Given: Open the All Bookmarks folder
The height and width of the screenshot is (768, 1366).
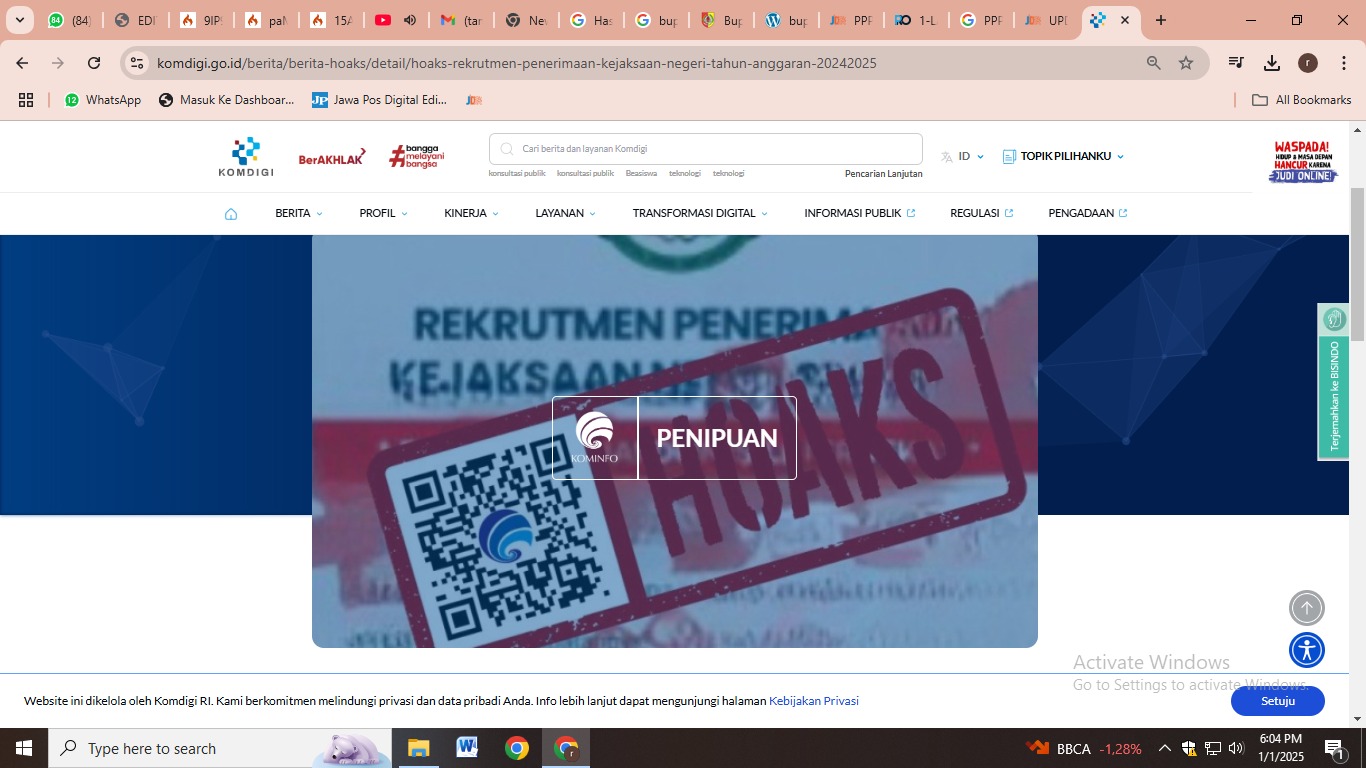Looking at the screenshot, I should [x=1302, y=100].
